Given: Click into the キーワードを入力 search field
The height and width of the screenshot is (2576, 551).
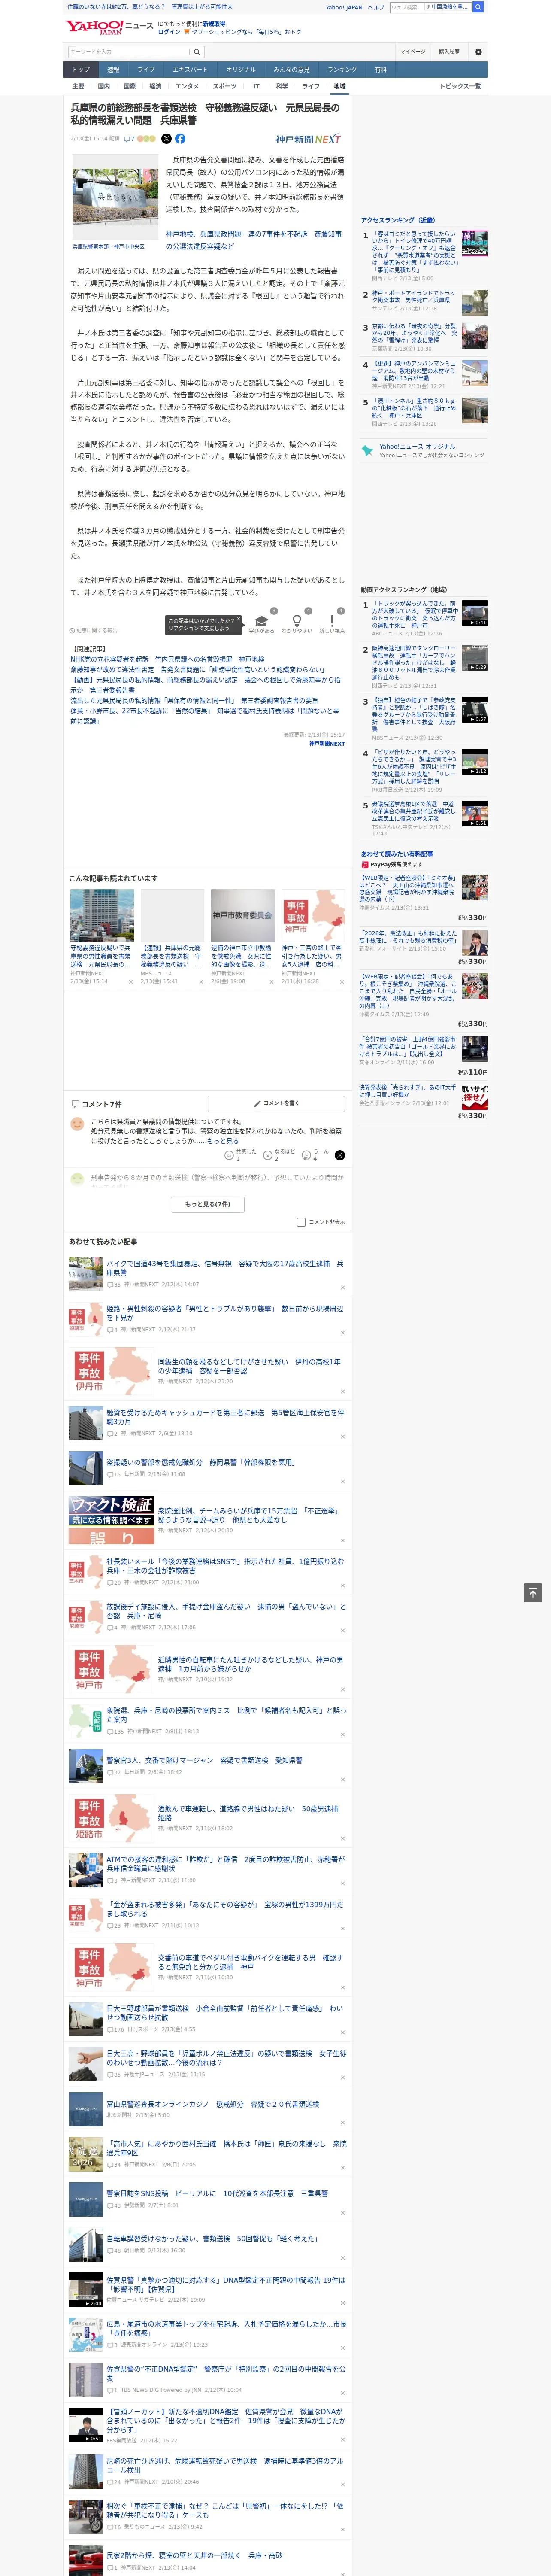Looking at the screenshot, I should tap(129, 52).
